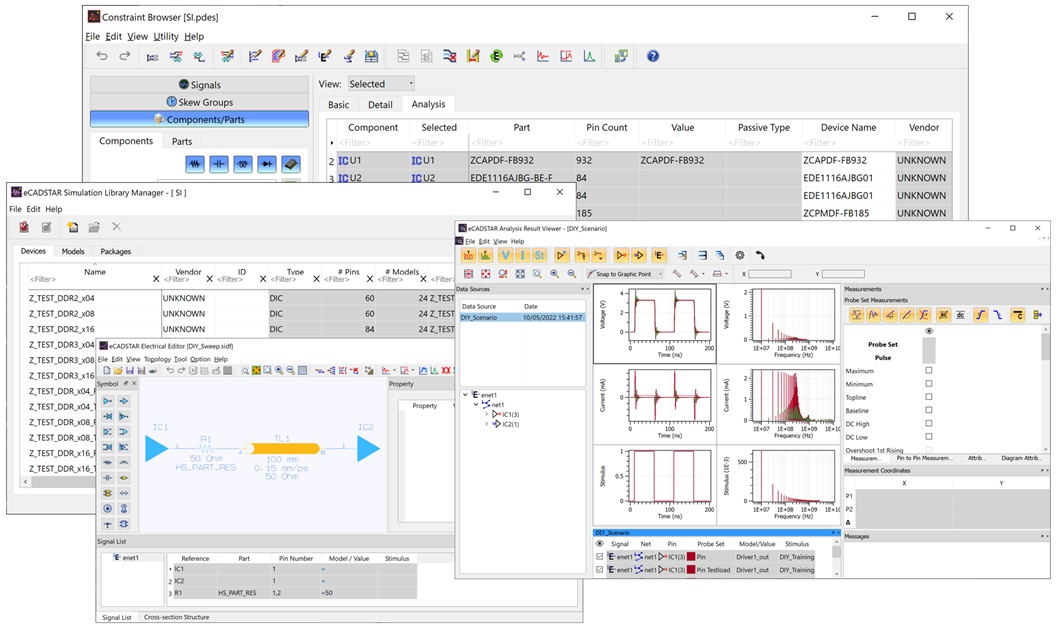Click the Undo arrow in Constraint Browser toolbar
Image resolution: width=1057 pixels, height=628 pixels.
pyautogui.click(x=102, y=56)
